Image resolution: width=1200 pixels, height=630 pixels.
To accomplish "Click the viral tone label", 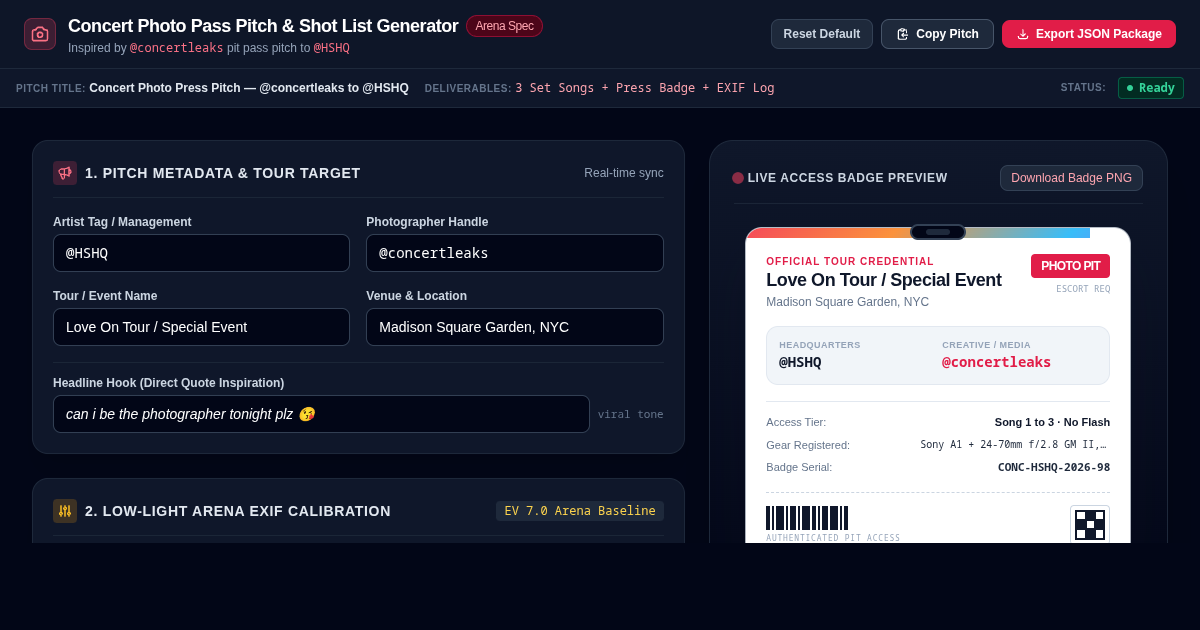I will pyautogui.click(x=631, y=414).
